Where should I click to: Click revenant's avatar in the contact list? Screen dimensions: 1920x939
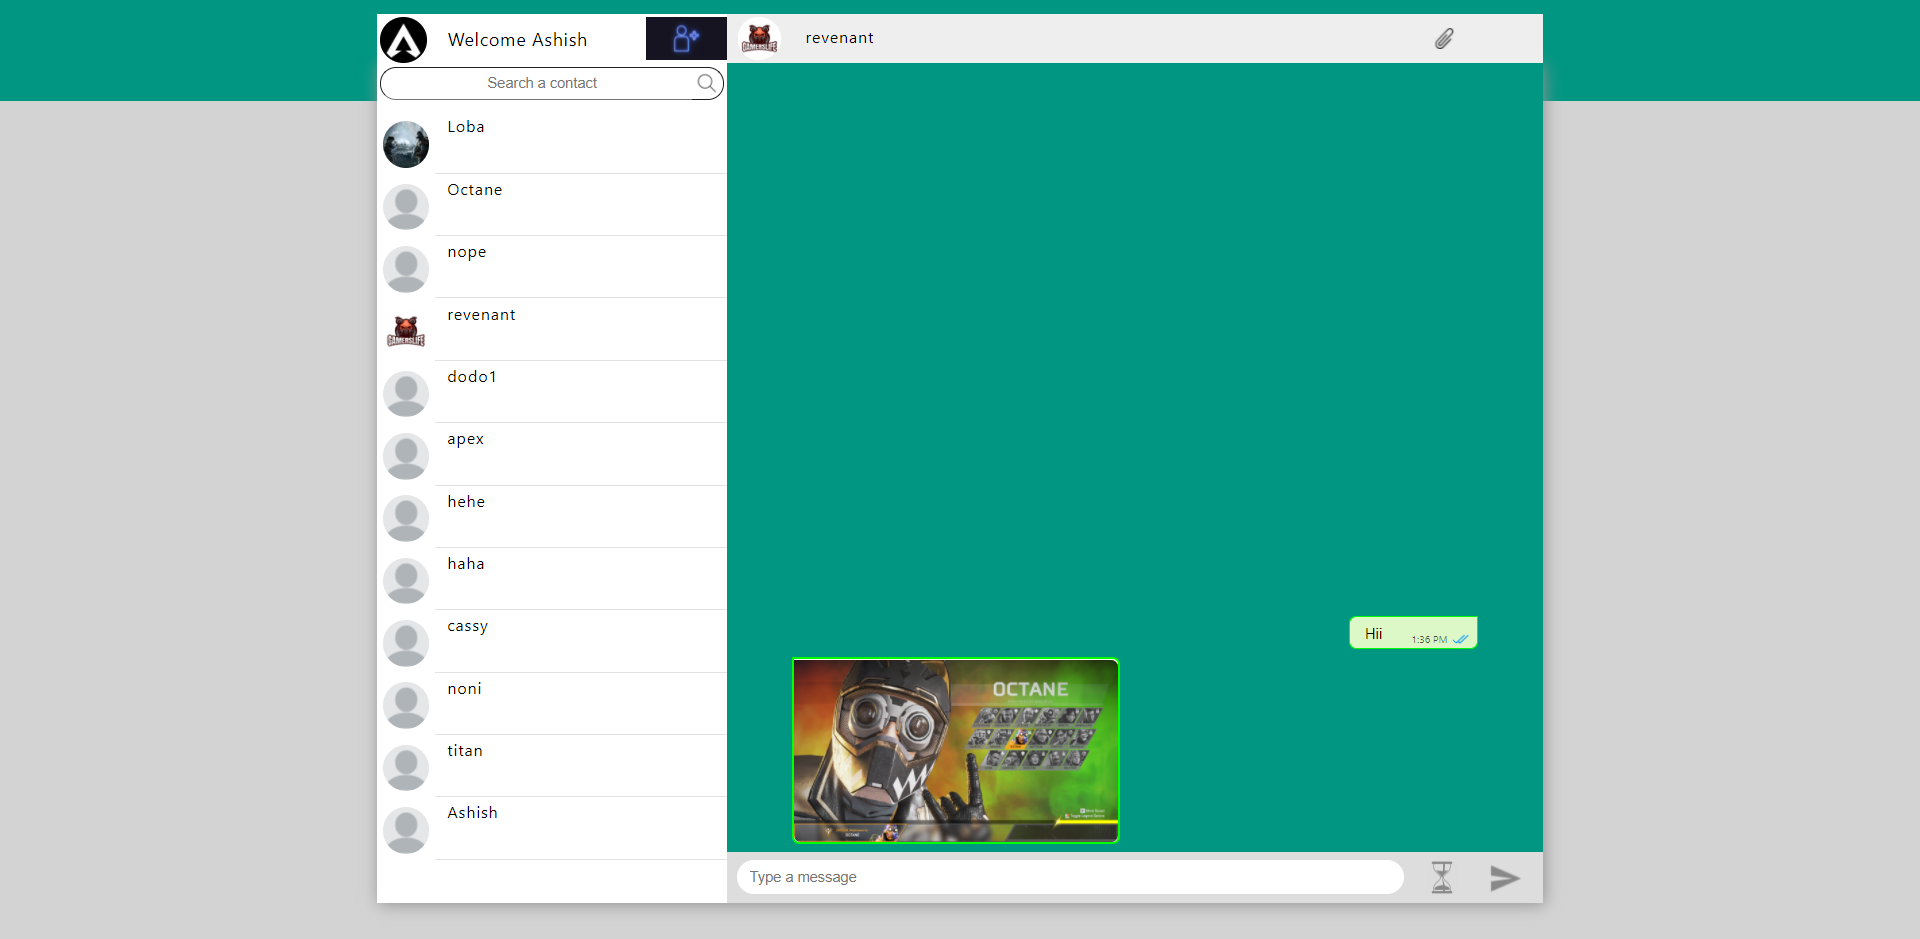coord(405,330)
